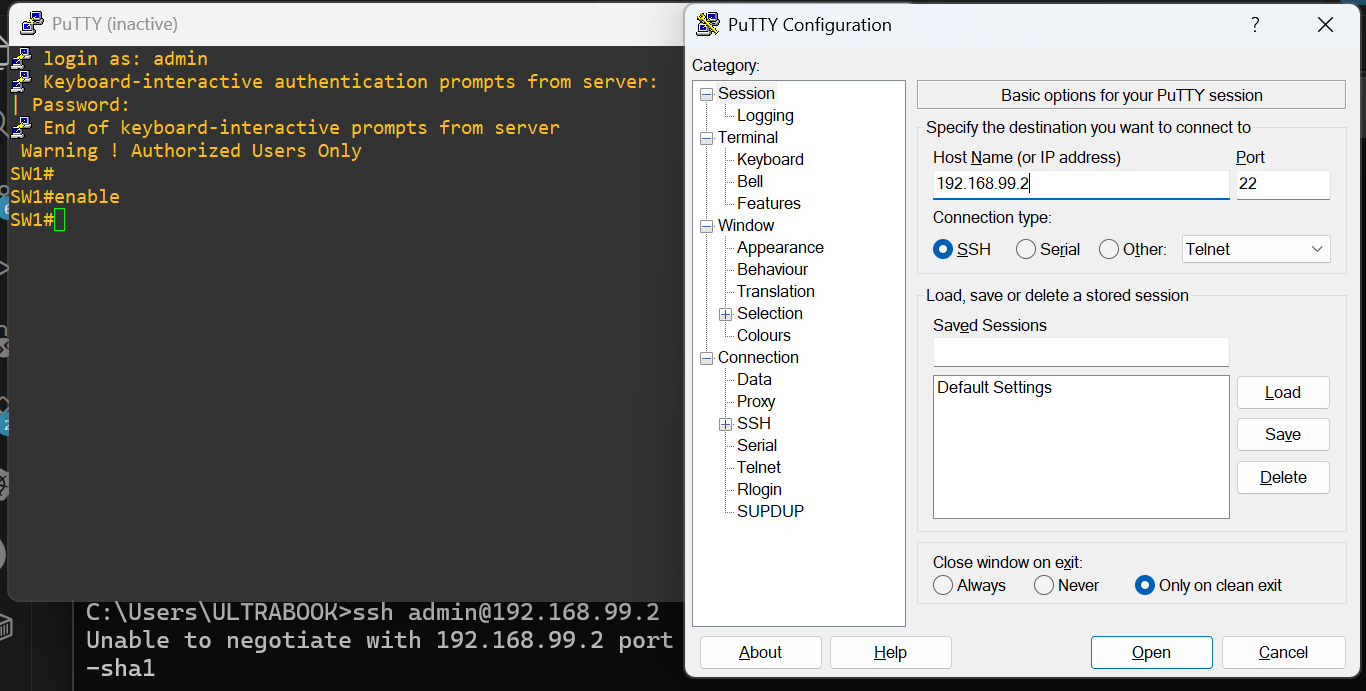This screenshot has width=1366, height=691.
Task: Open the Logging category
Action: (x=765, y=116)
